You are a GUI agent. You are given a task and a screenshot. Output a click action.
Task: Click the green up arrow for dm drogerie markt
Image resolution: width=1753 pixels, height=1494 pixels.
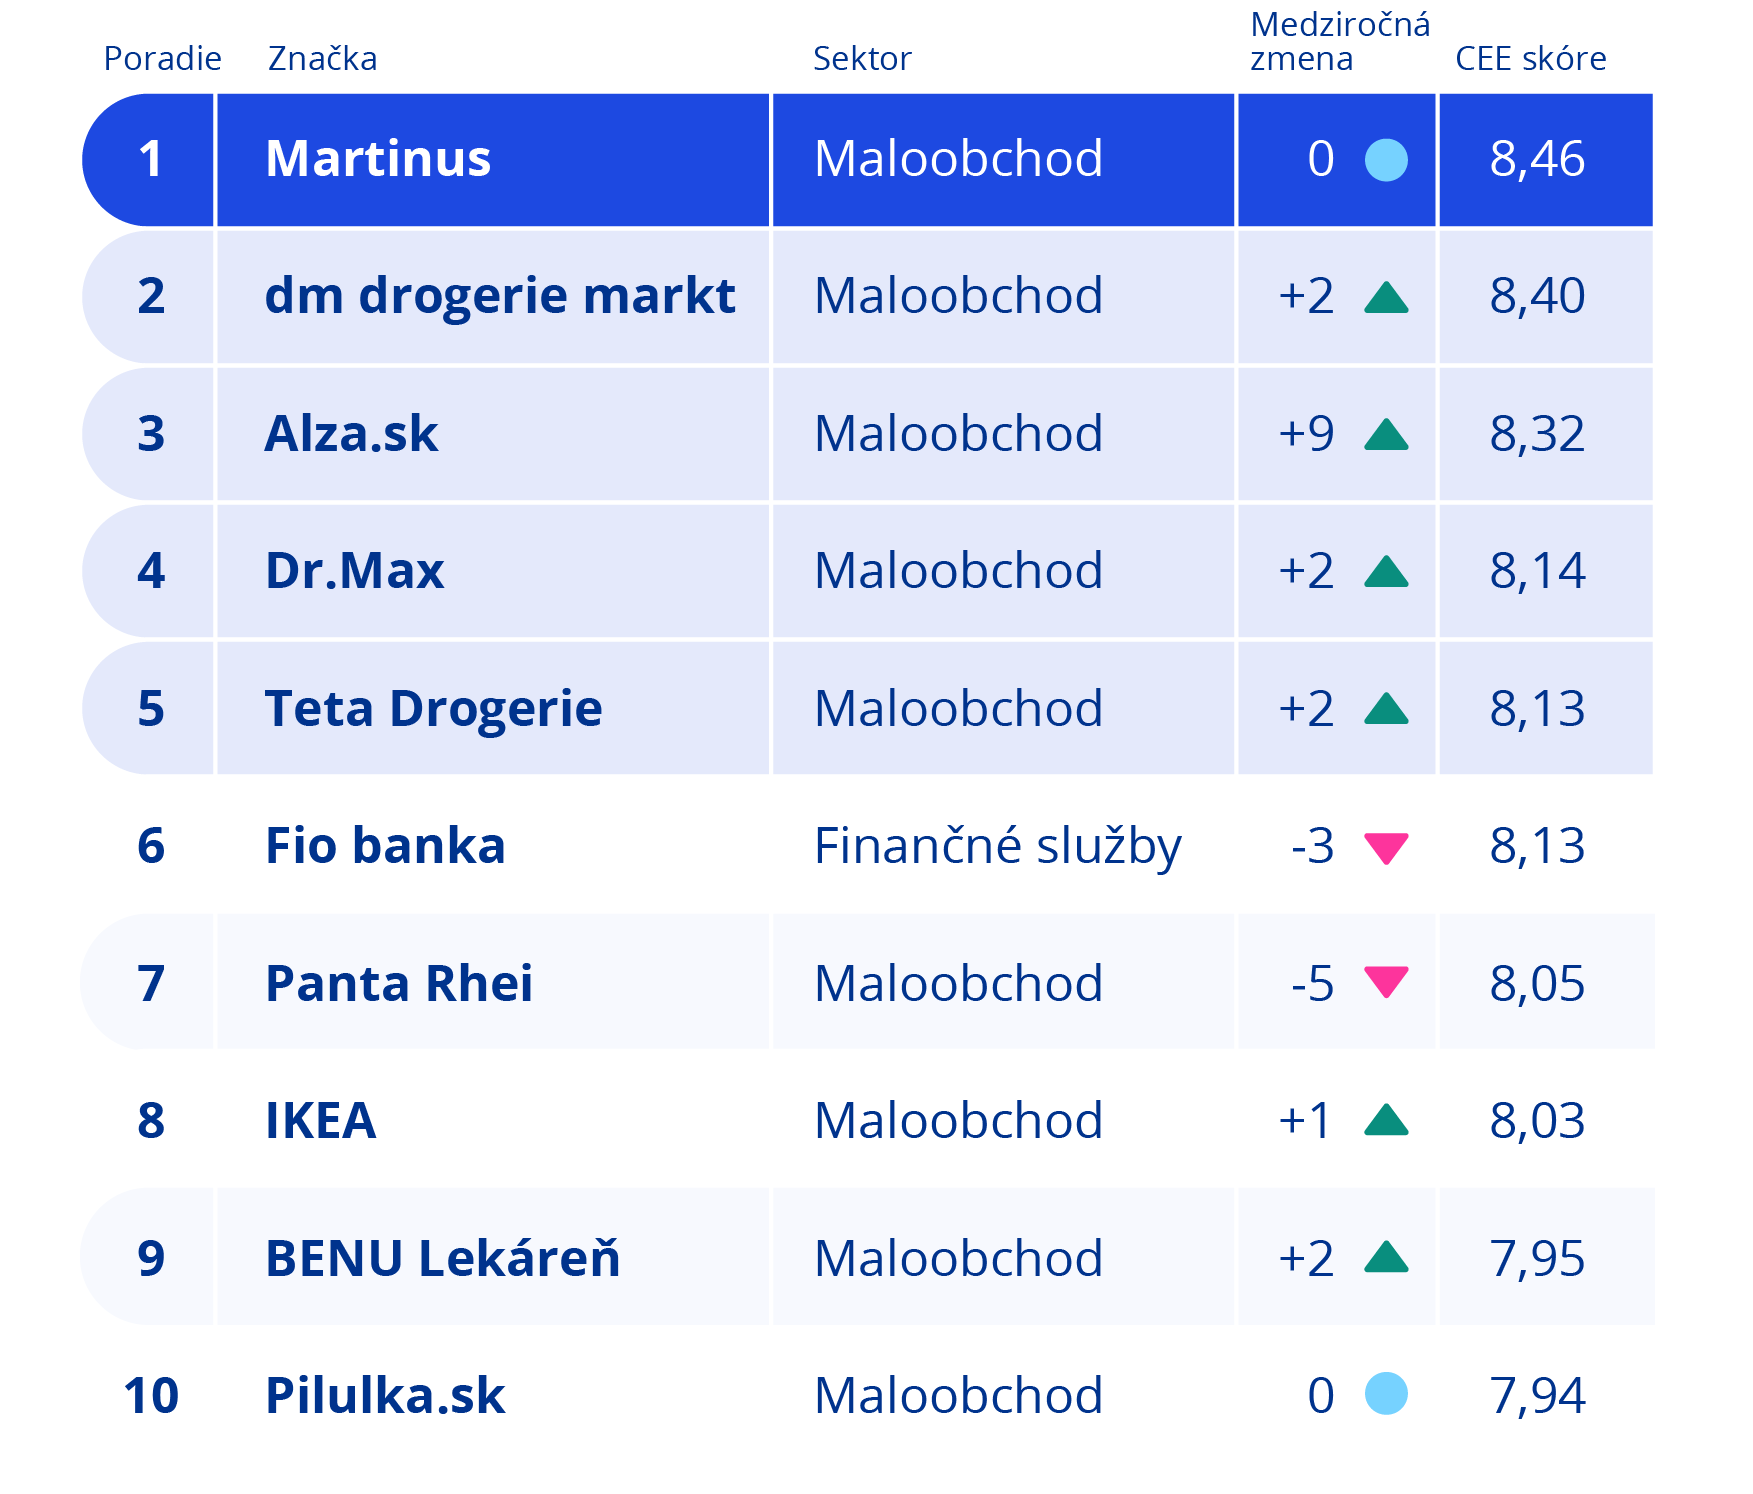pos(1386,298)
